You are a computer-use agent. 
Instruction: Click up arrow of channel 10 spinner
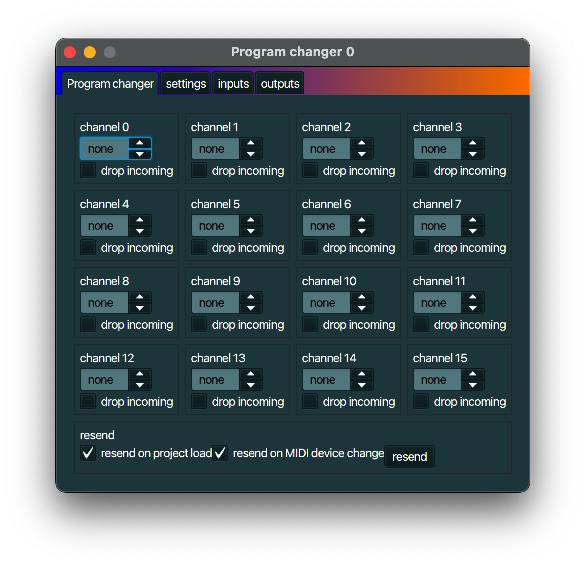point(362,297)
